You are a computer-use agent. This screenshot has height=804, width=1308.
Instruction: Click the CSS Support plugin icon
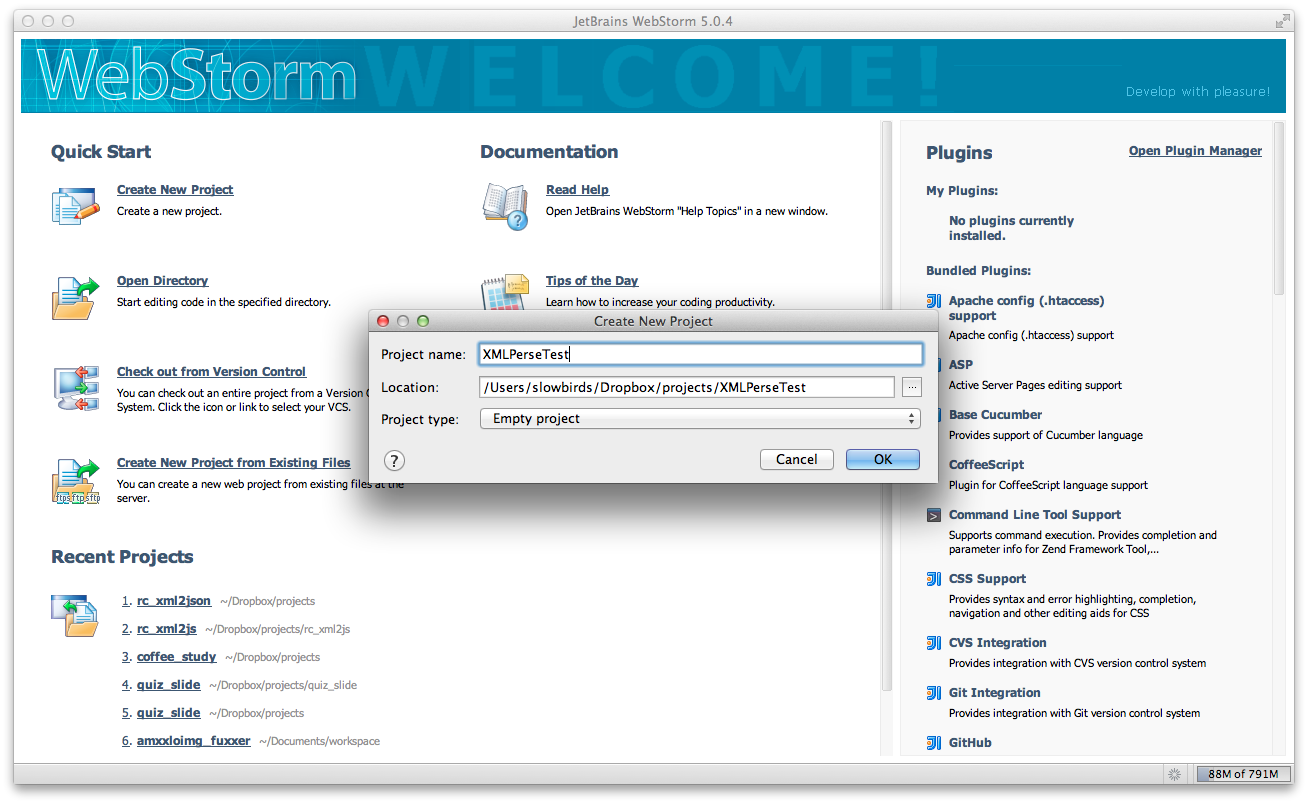932,579
